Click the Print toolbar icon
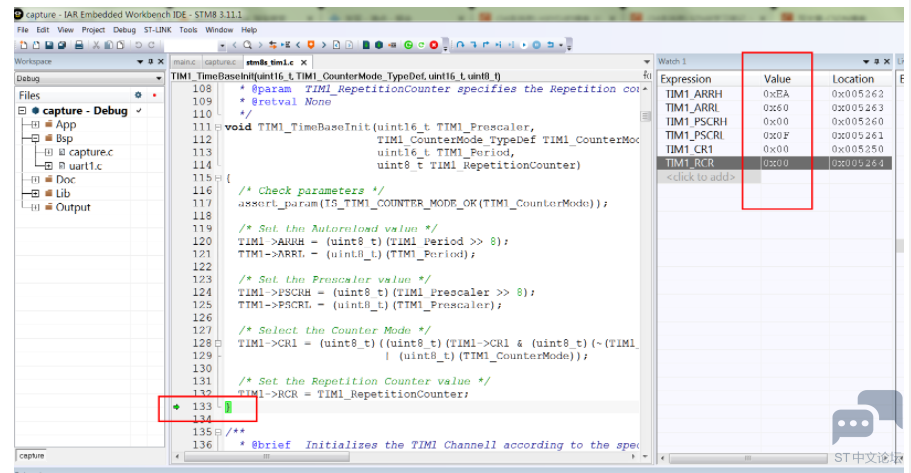The height and width of the screenshot is (473, 911). coord(79,45)
